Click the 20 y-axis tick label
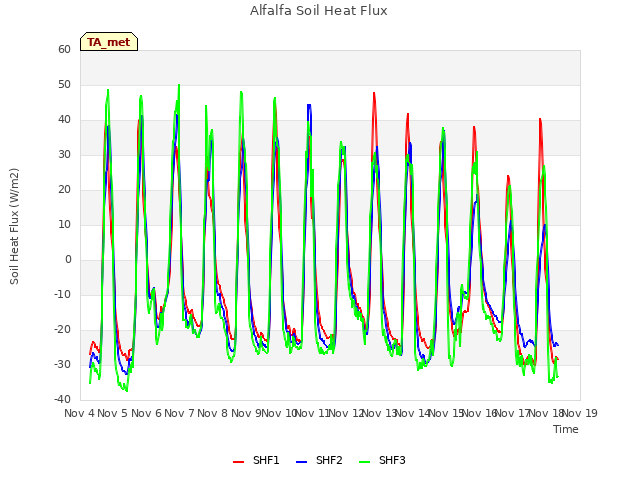 point(64,189)
